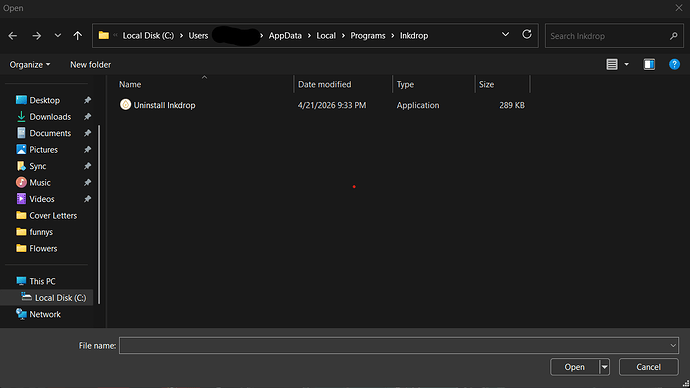The width and height of the screenshot is (690, 388).
Task: Navigate to AppData breadcrumb
Action: pos(285,36)
